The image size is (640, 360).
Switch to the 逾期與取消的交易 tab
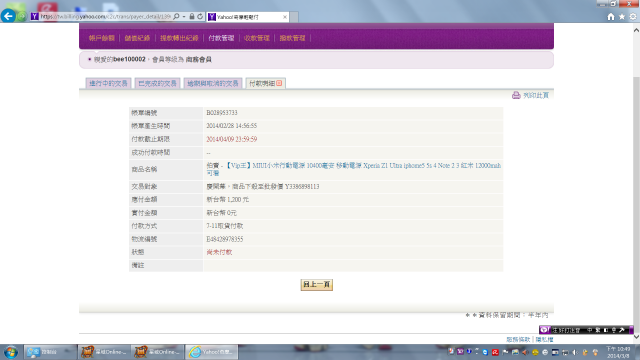click(213, 83)
